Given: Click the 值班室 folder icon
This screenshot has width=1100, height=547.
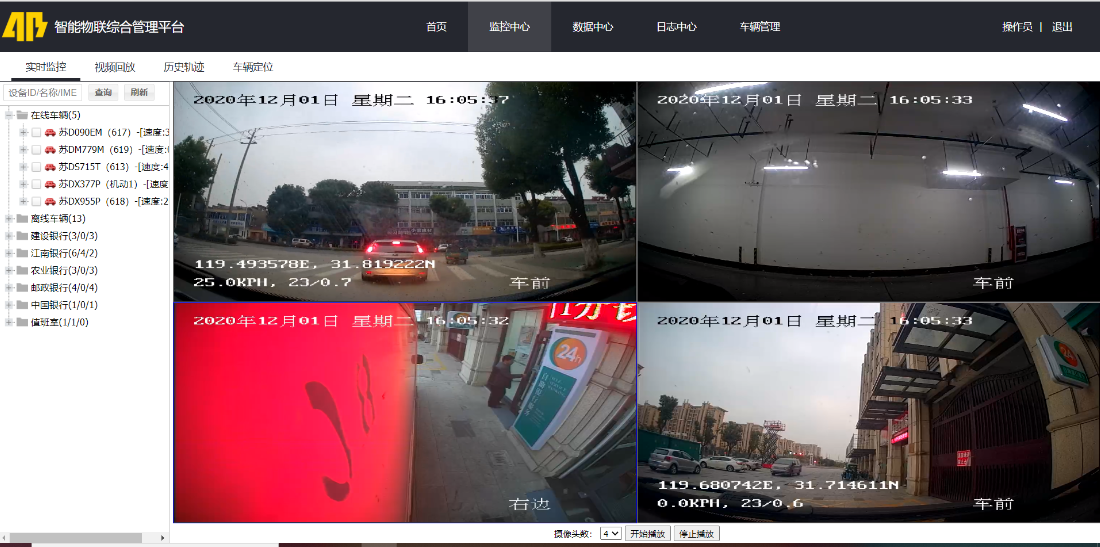Looking at the screenshot, I should coord(22,322).
